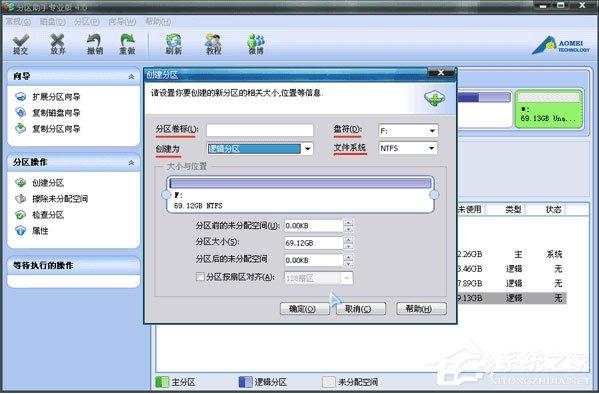
Task: Click the 分区卷标 label input field
Action: 260,130
